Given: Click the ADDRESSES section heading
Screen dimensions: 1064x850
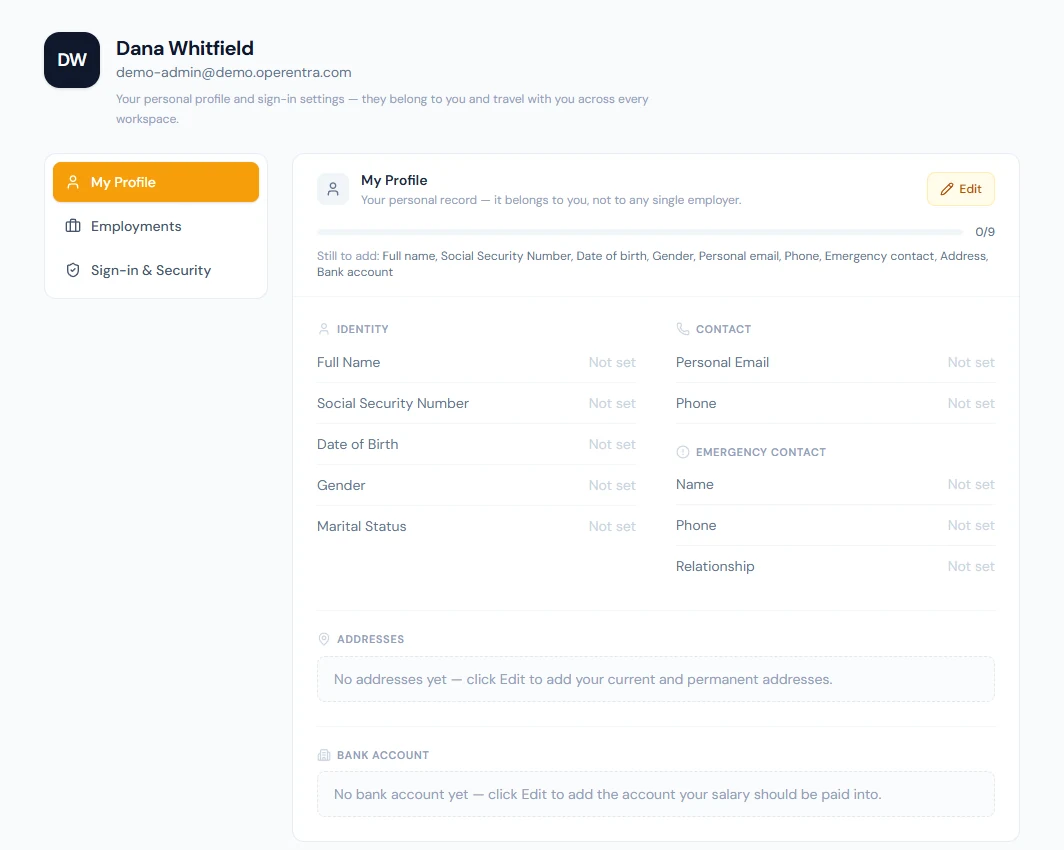Looking at the screenshot, I should [370, 639].
